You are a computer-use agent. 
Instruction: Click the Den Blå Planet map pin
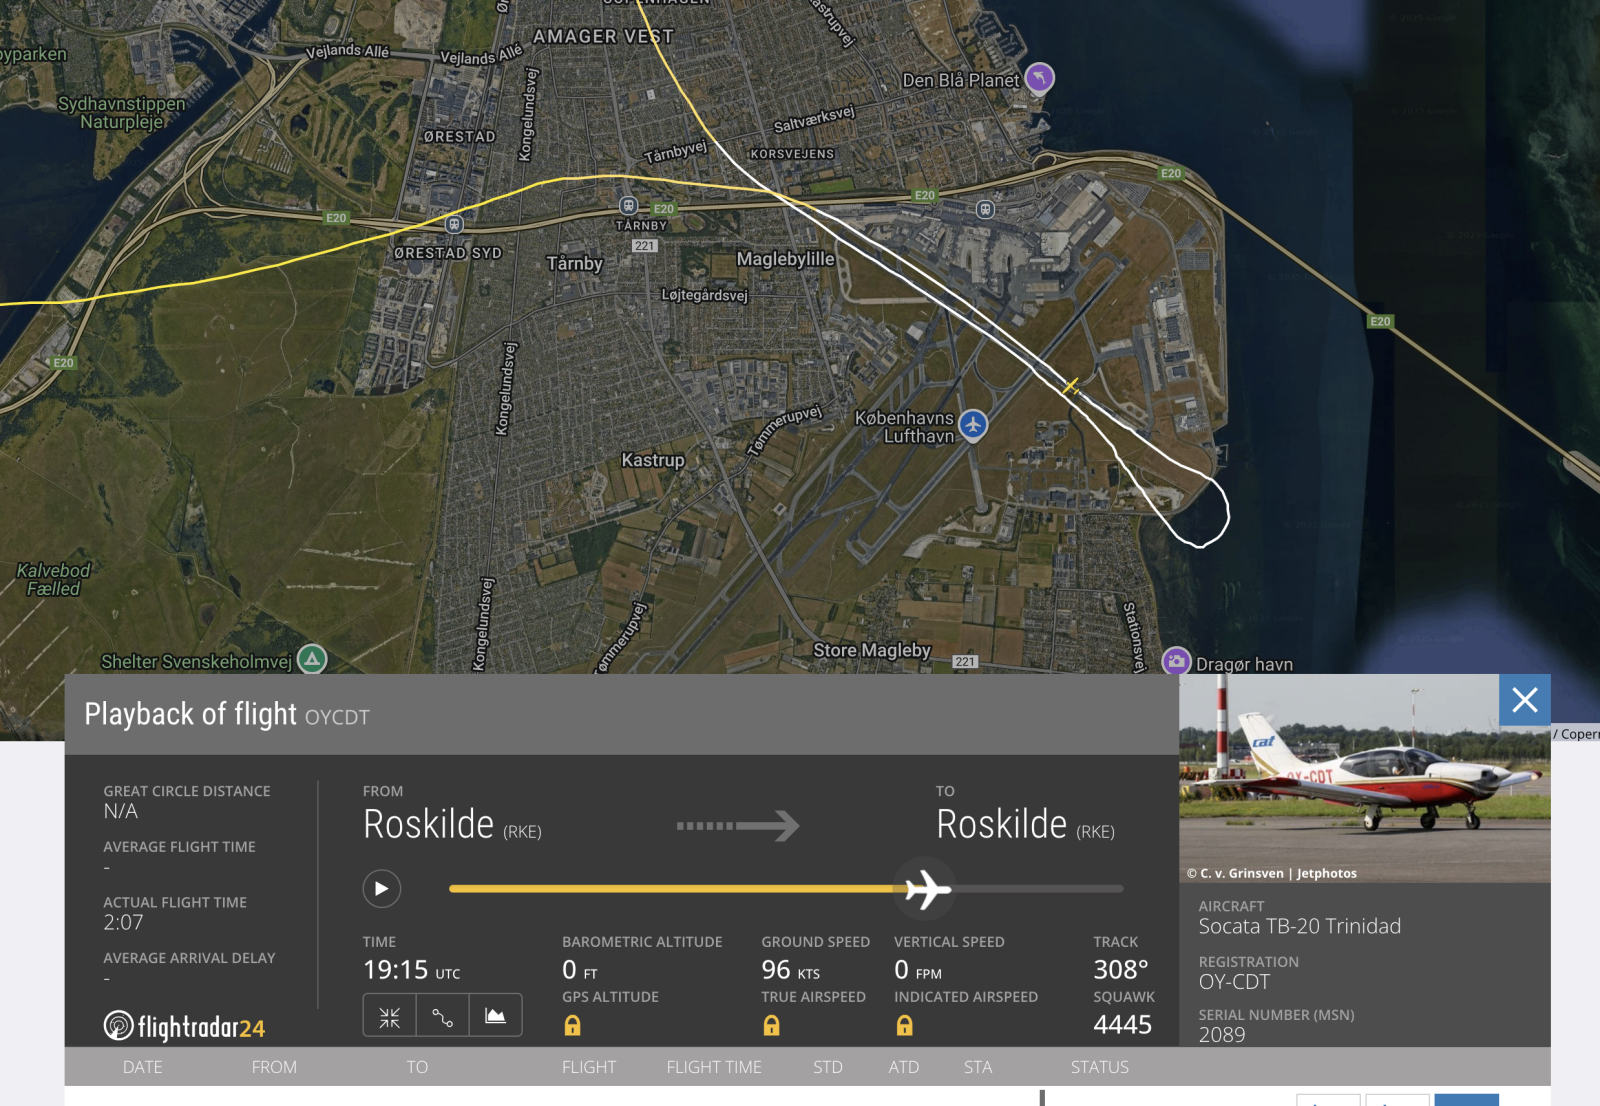coord(1040,78)
